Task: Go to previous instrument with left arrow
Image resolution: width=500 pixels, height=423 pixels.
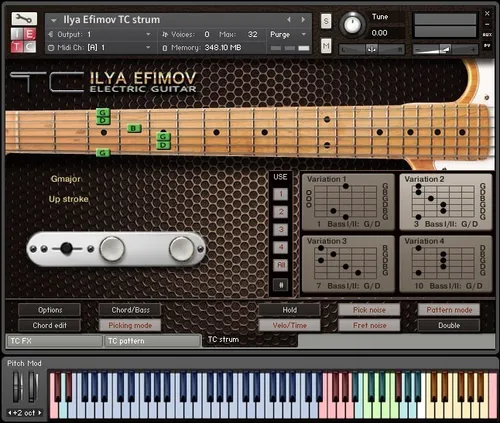Action: 289,20
